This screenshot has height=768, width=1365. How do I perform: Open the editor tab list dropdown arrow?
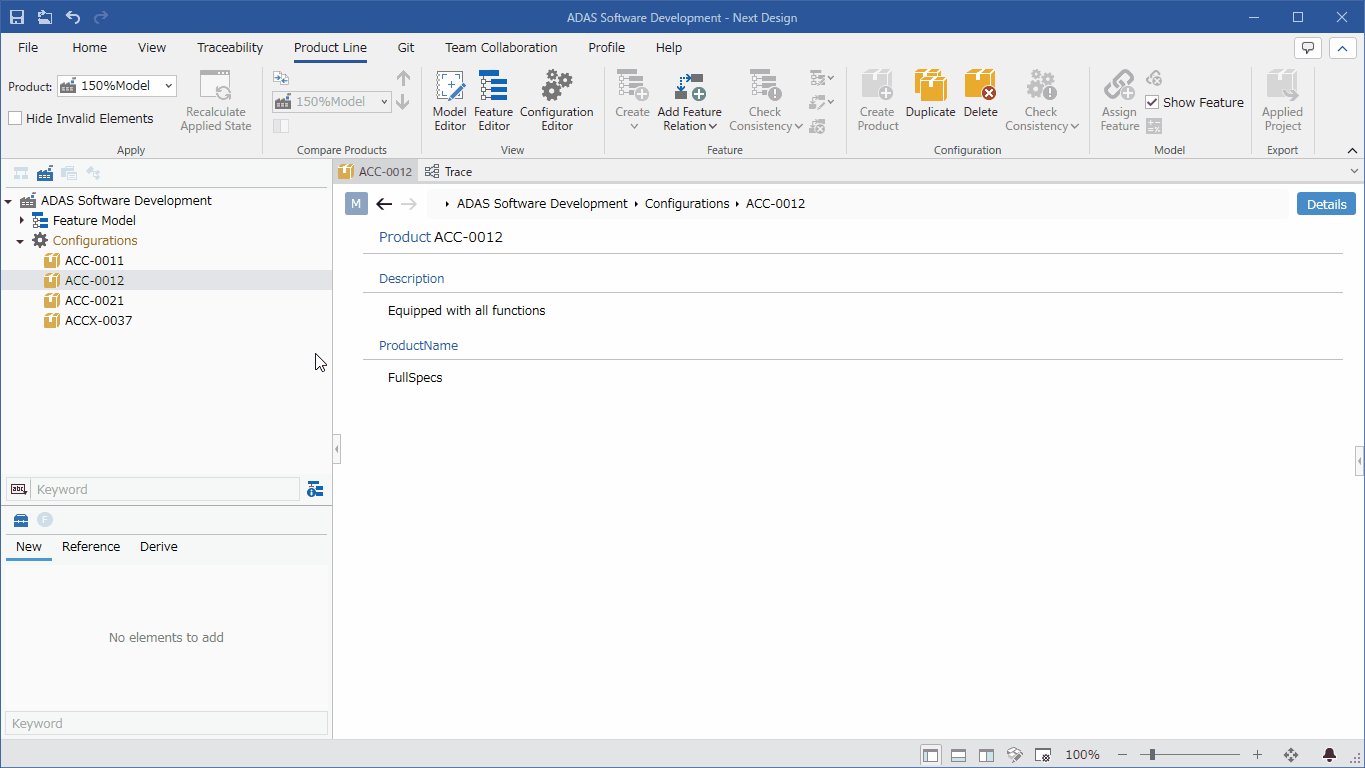click(1355, 172)
